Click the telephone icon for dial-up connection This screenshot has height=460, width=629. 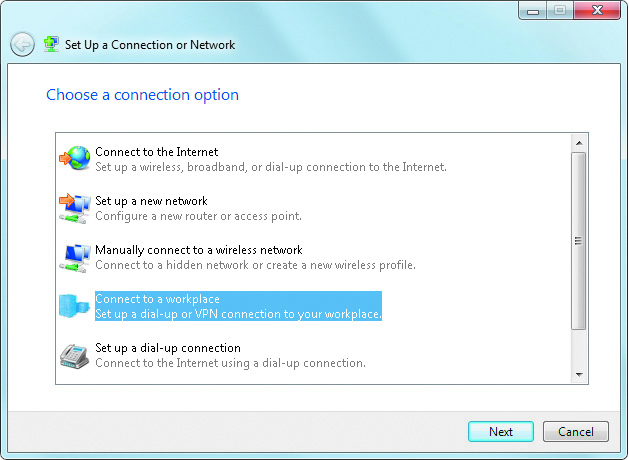pos(74,356)
